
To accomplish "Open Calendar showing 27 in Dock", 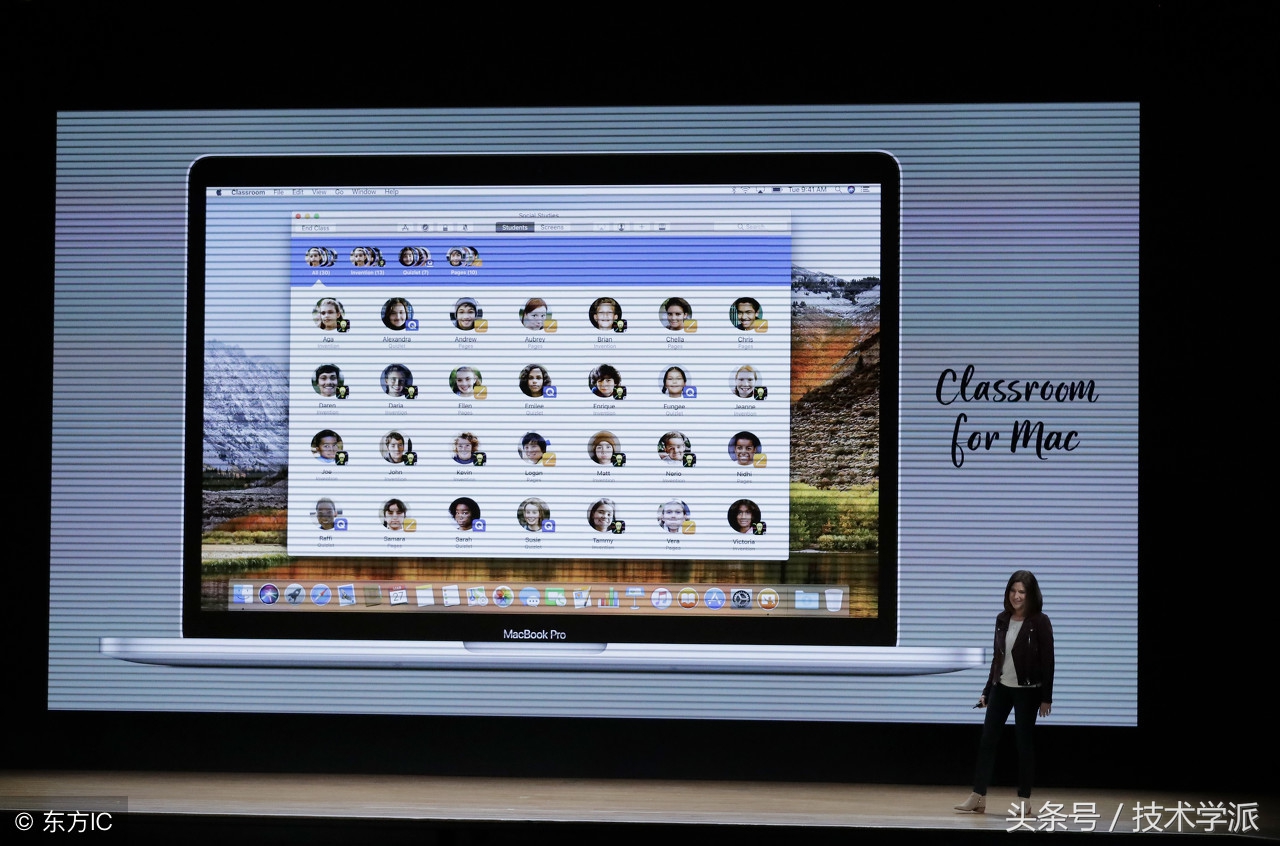I will pyautogui.click(x=398, y=594).
